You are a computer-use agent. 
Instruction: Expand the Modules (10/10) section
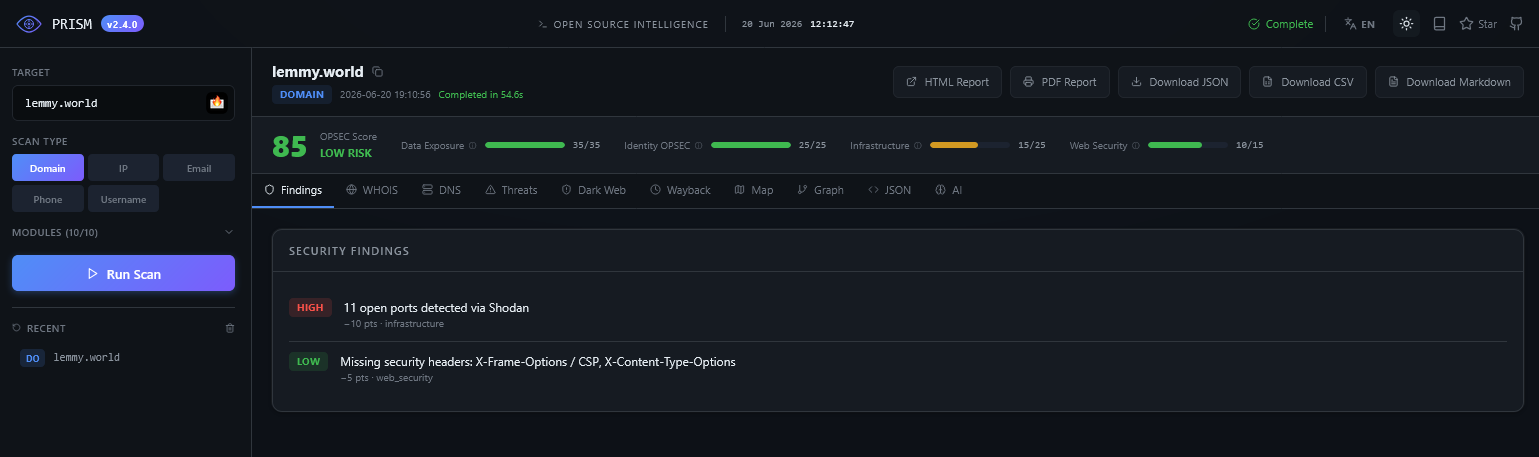pos(123,232)
